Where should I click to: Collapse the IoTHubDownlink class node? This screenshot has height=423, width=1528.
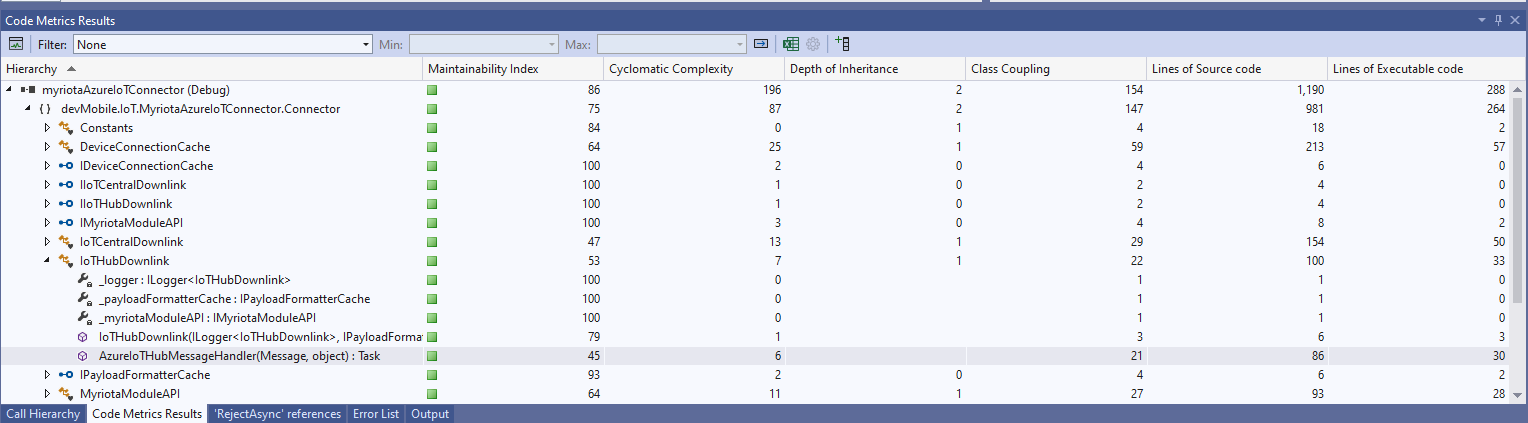pyautogui.click(x=47, y=261)
